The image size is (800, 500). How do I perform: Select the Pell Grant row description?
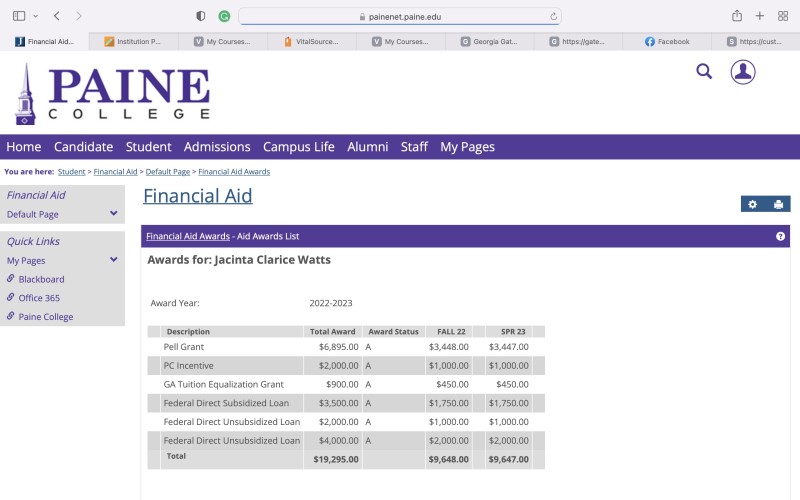[184, 347]
